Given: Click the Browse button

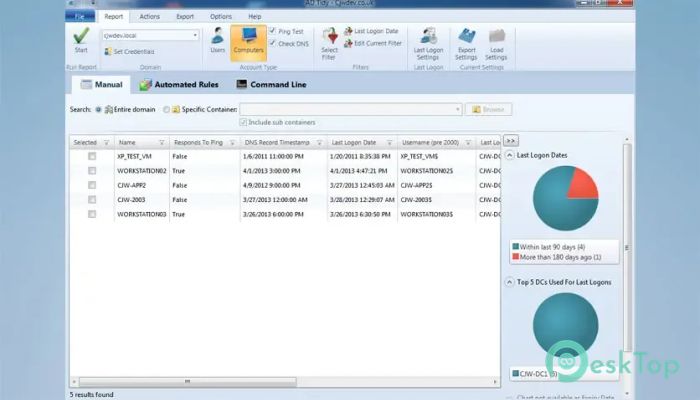Looking at the screenshot, I should coord(488,109).
